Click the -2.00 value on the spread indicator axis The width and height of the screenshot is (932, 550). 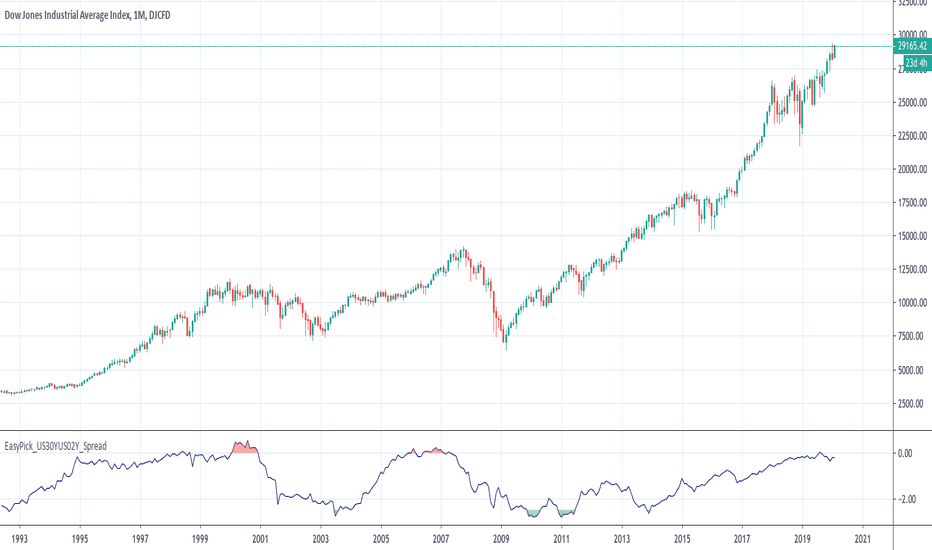point(906,499)
